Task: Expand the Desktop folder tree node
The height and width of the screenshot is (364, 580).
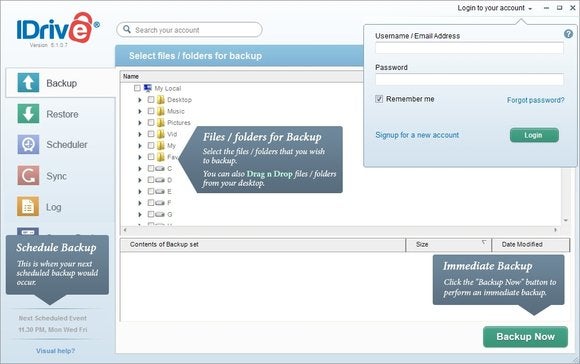Action: (140, 100)
